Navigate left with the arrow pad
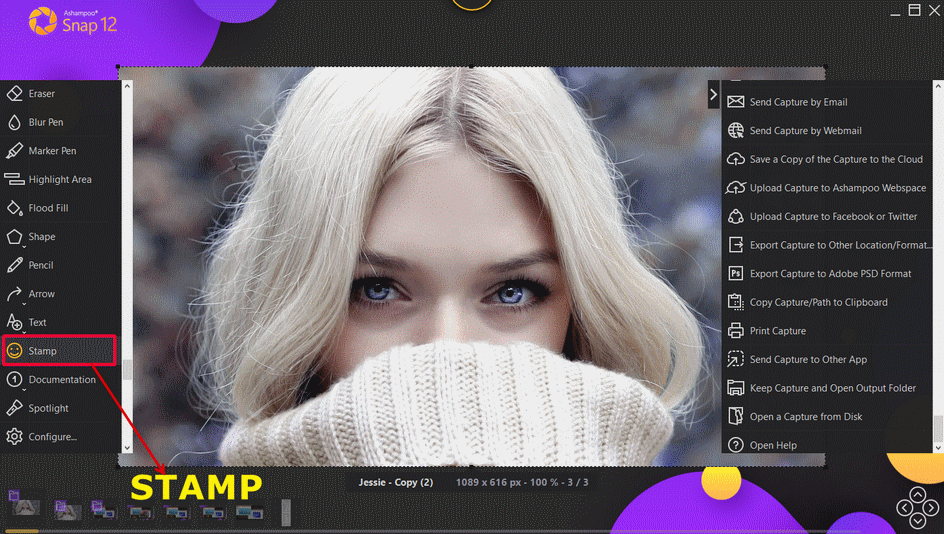The height and width of the screenshot is (534, 944). (904, 508)
